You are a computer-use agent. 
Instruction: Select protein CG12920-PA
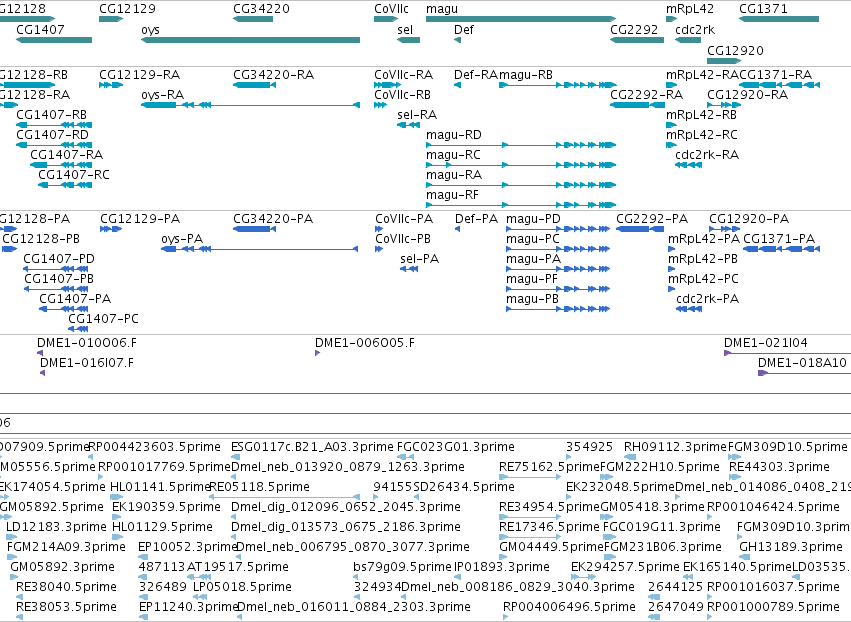(x=725, y=229)
